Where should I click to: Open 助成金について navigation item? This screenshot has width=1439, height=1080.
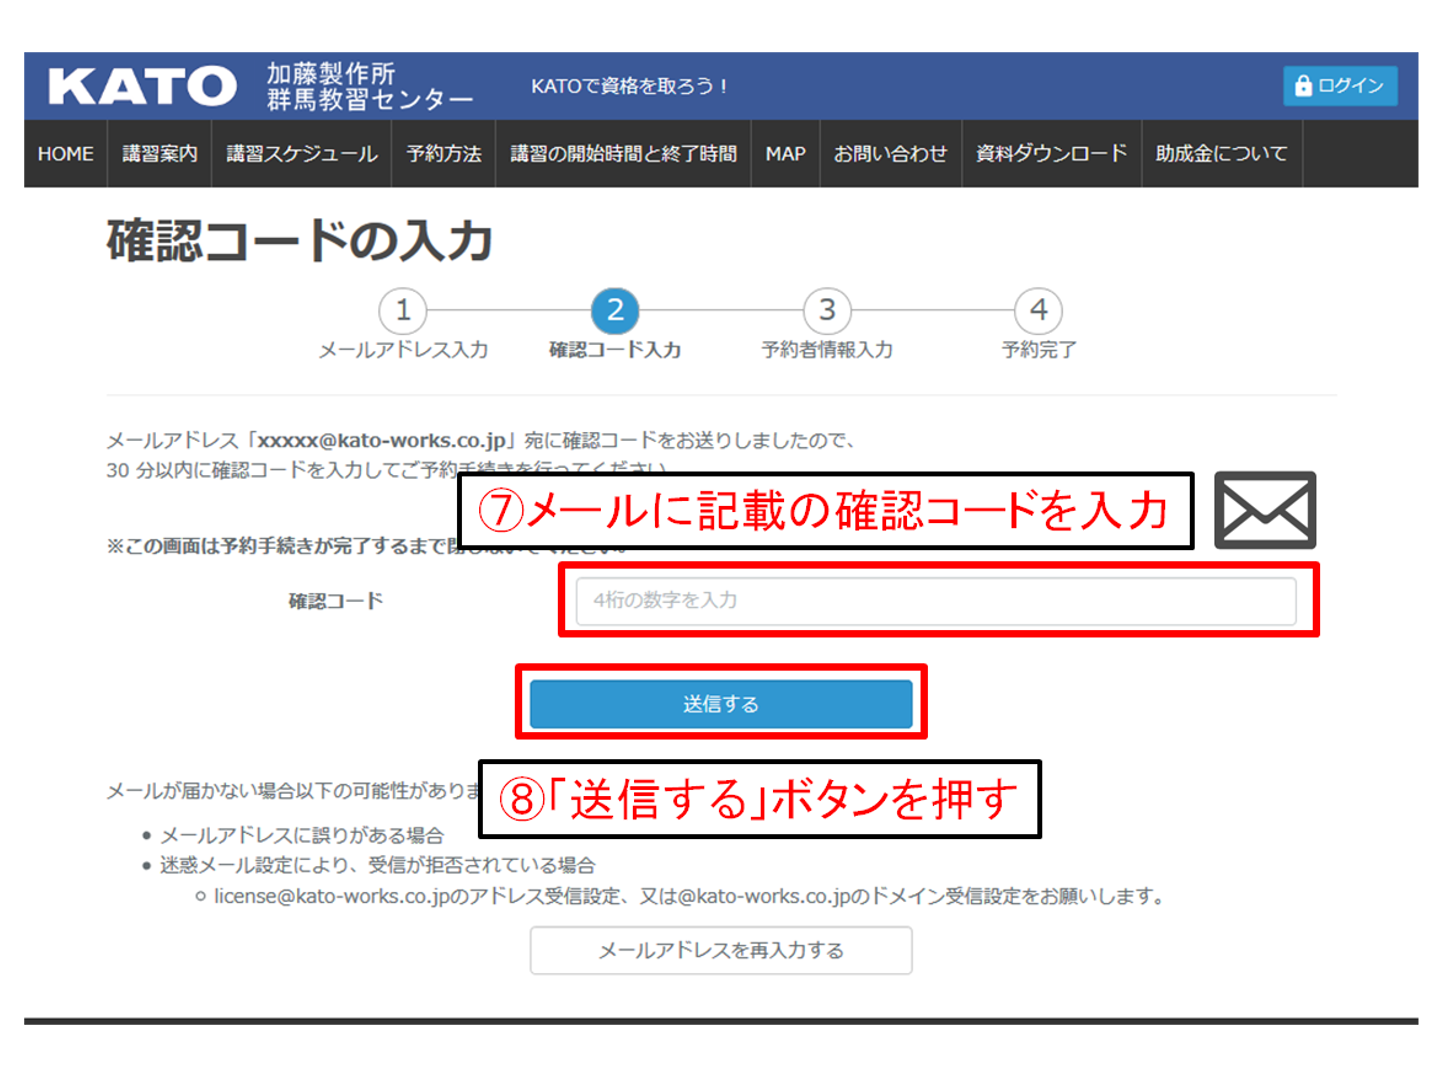(1221, 154)
